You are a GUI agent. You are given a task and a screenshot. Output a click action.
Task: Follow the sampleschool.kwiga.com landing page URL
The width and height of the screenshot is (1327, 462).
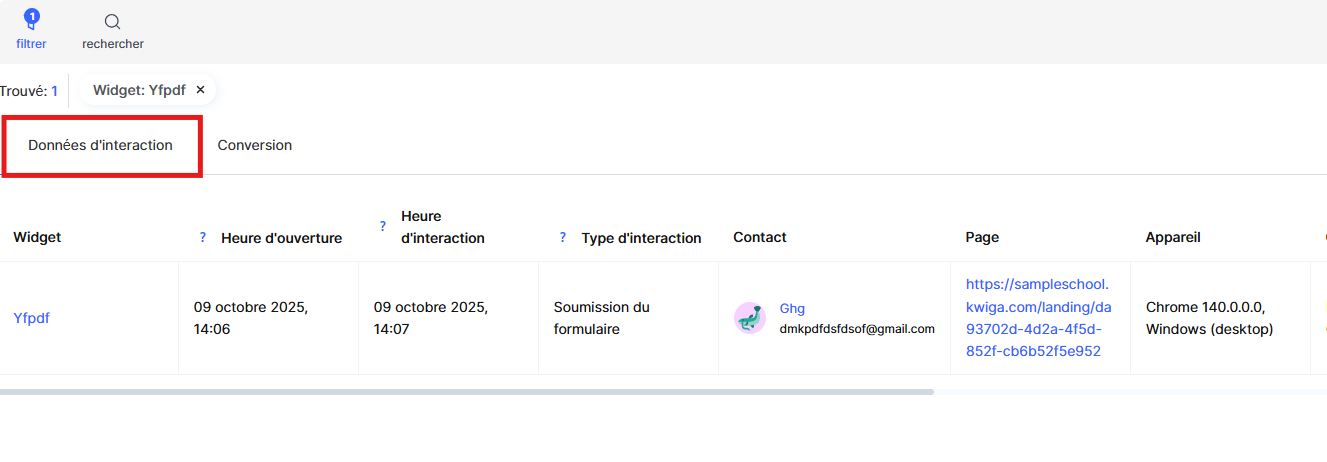(x=1038, y=318)
